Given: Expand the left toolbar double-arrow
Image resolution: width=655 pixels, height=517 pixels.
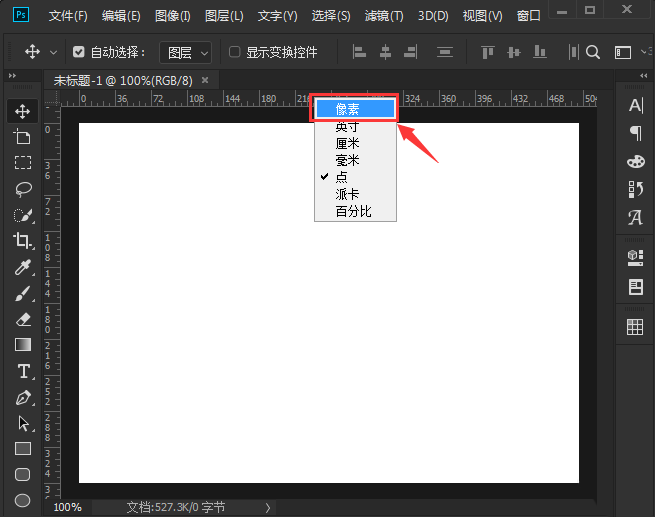Looking at the screenshot, I should click(13, 76).
